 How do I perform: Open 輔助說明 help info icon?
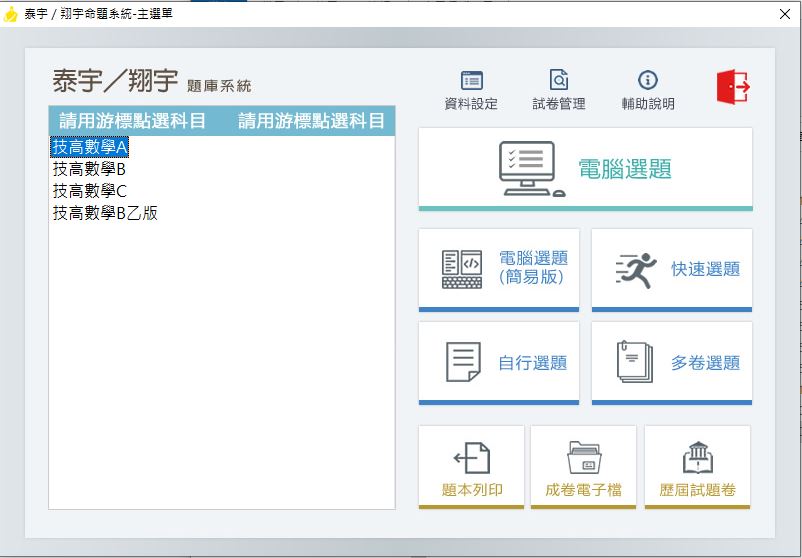click(x=647, y=81)
